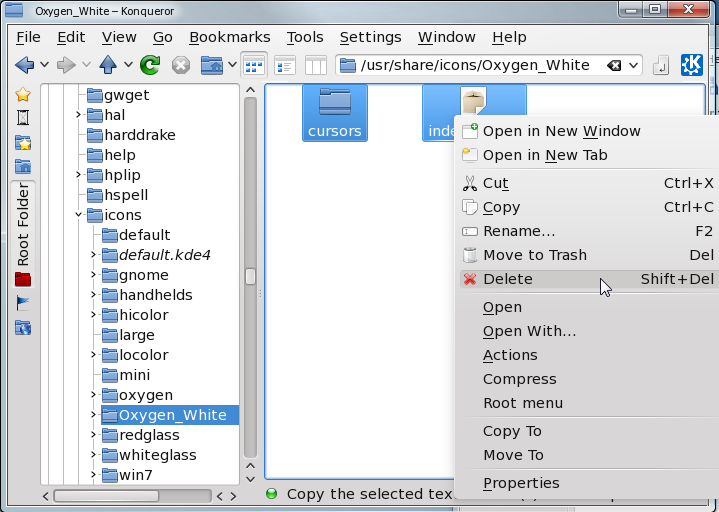Click the tree panel horizontal scrollbar
The height and width of the screenshot is (512, 719).
pyautogui.click(x=106, y=496)
